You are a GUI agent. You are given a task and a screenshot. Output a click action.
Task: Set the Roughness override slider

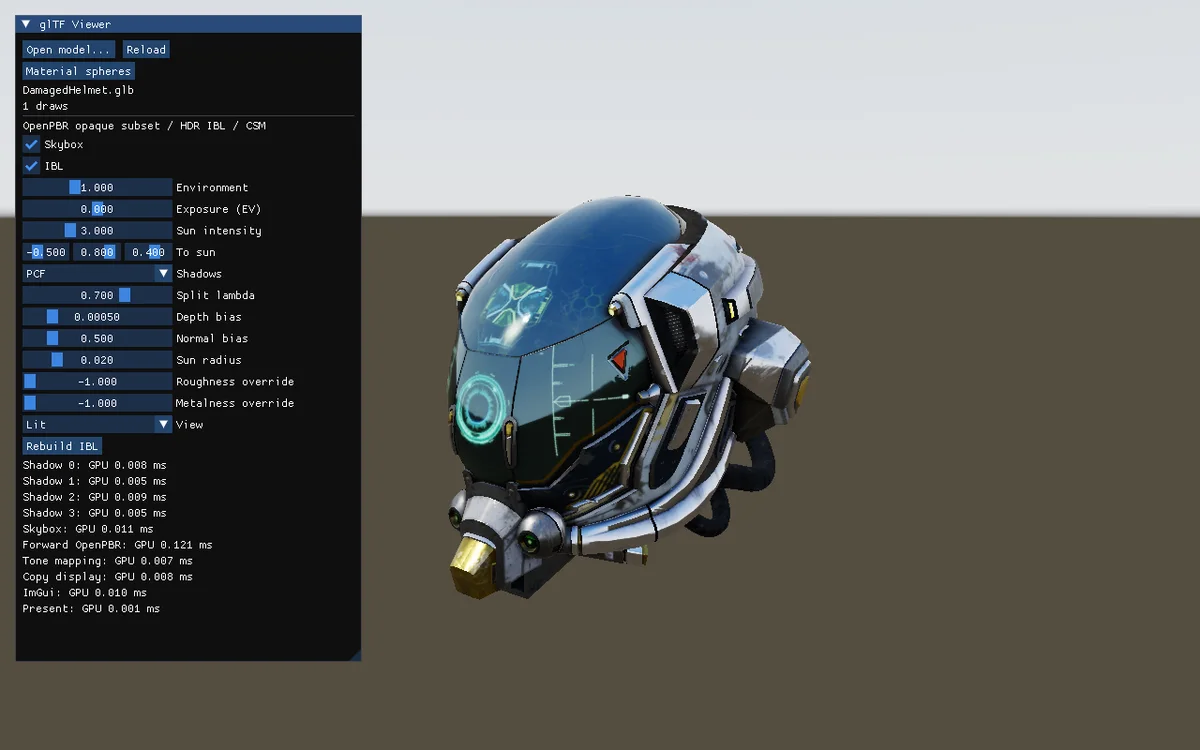pyautogui.click(x=97, y=382)
